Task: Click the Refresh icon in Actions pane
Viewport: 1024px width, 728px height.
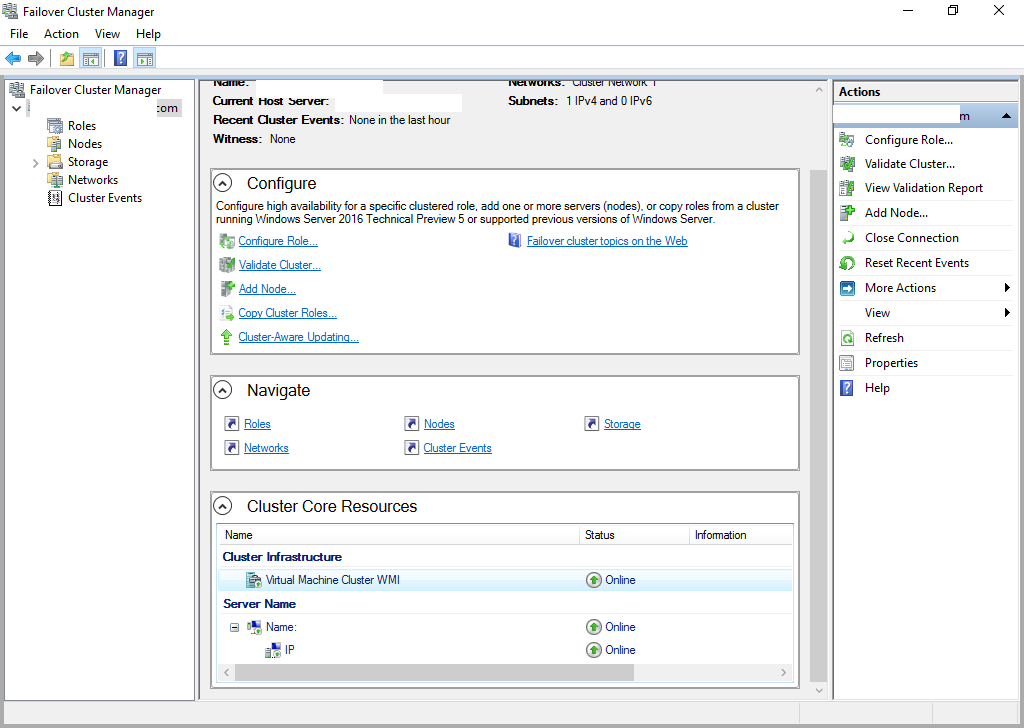Action: tap(847, 338)
